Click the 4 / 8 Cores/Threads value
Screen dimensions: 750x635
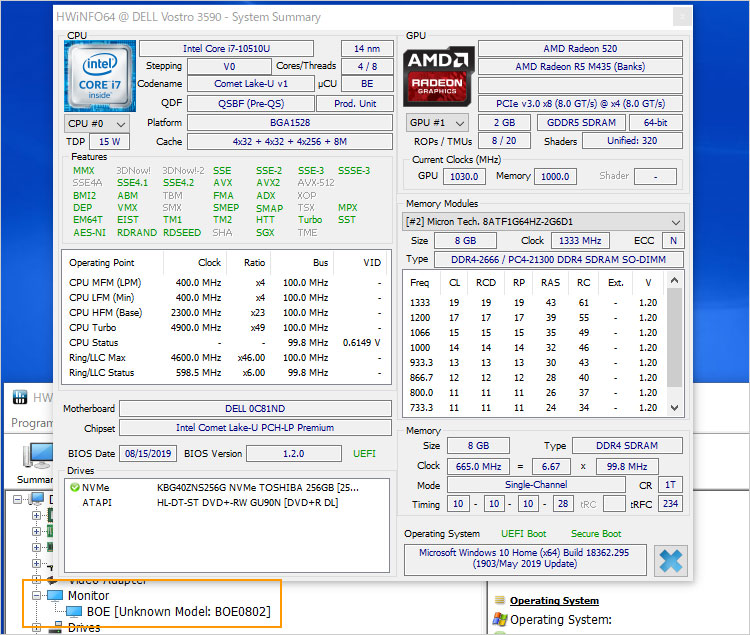coord(367,66)
